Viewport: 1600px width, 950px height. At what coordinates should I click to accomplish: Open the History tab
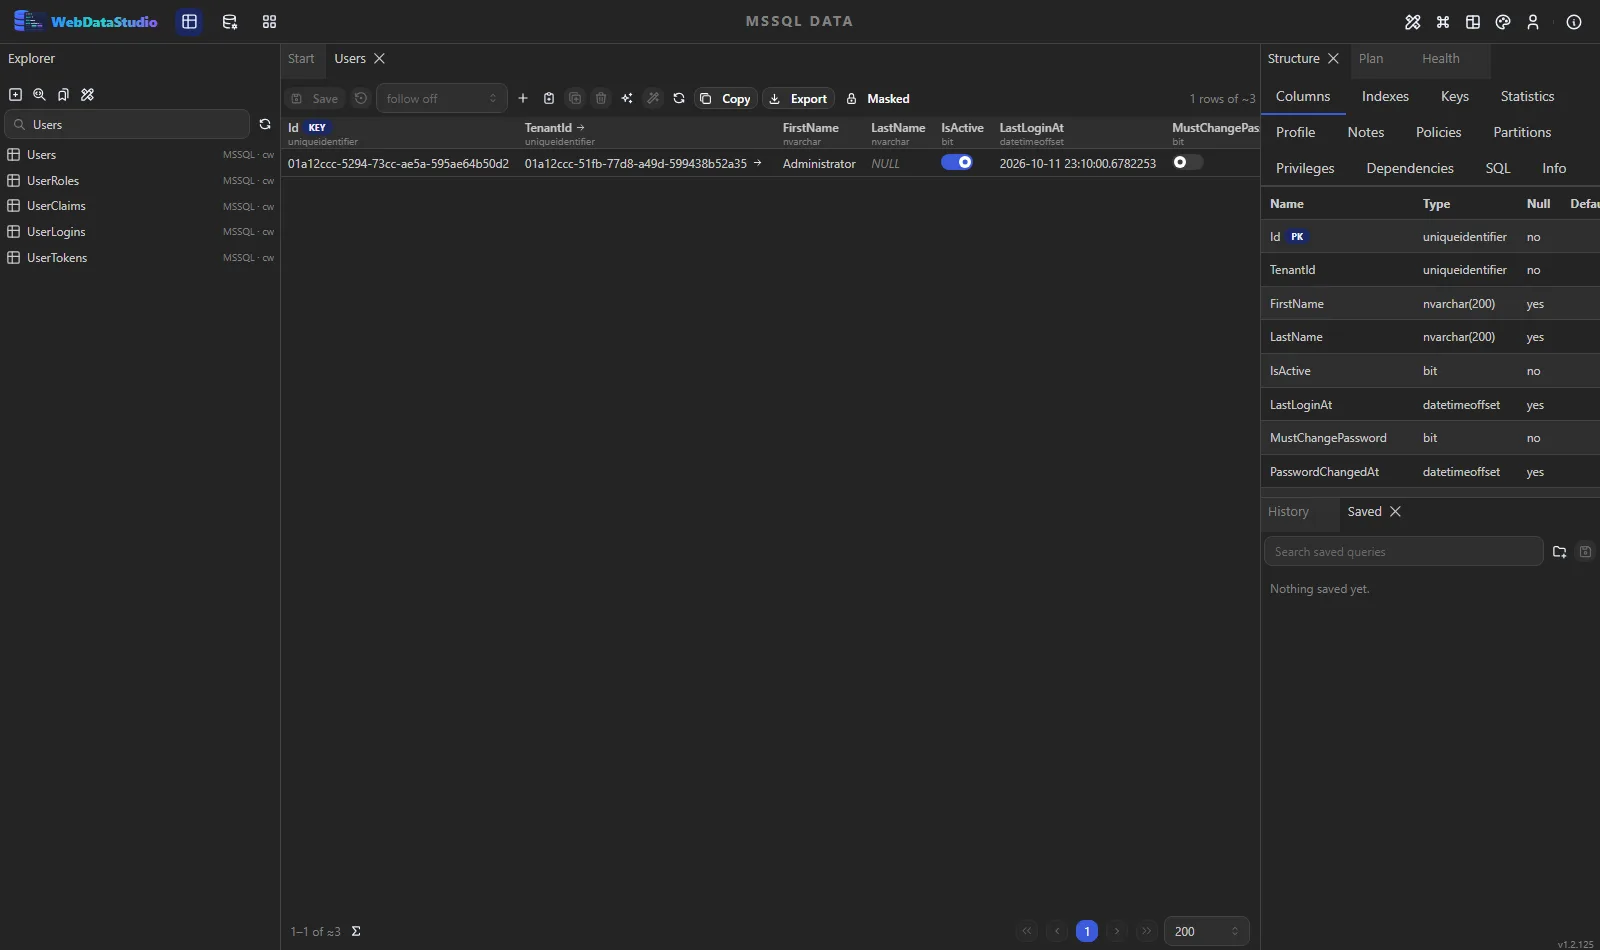coord(1288,512)
